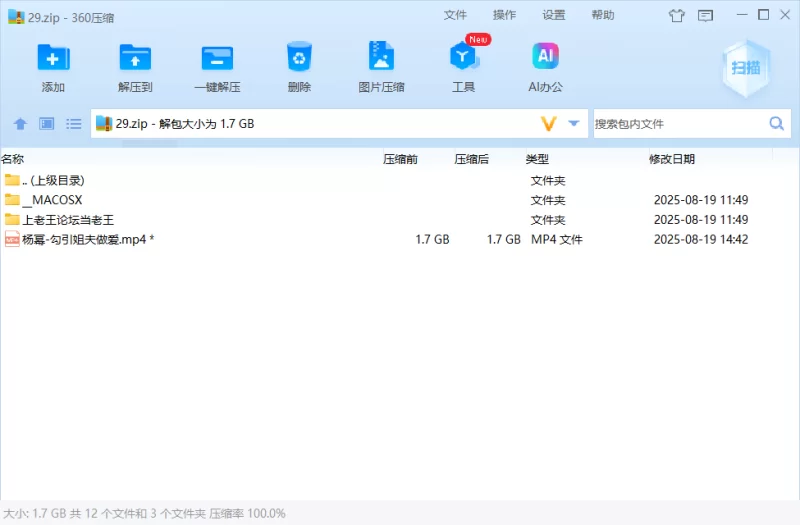Click the 360压缩 app logo in the title bar
This screenshot has height=525, width=800.
click(x=16, y=17)
